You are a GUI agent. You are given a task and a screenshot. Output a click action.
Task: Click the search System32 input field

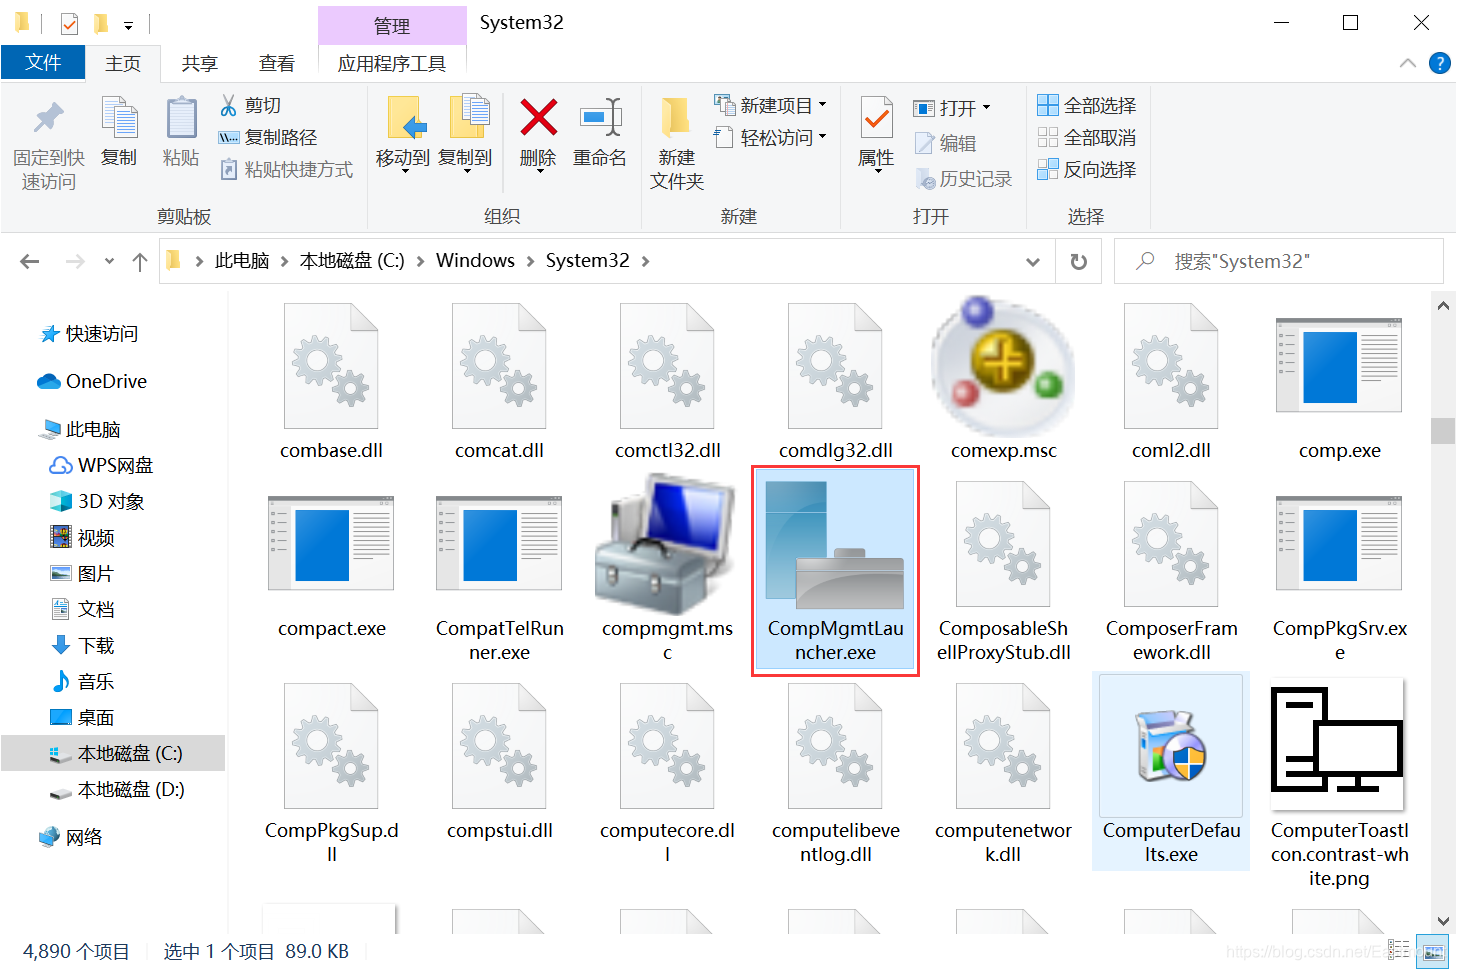coord(1280,261)
